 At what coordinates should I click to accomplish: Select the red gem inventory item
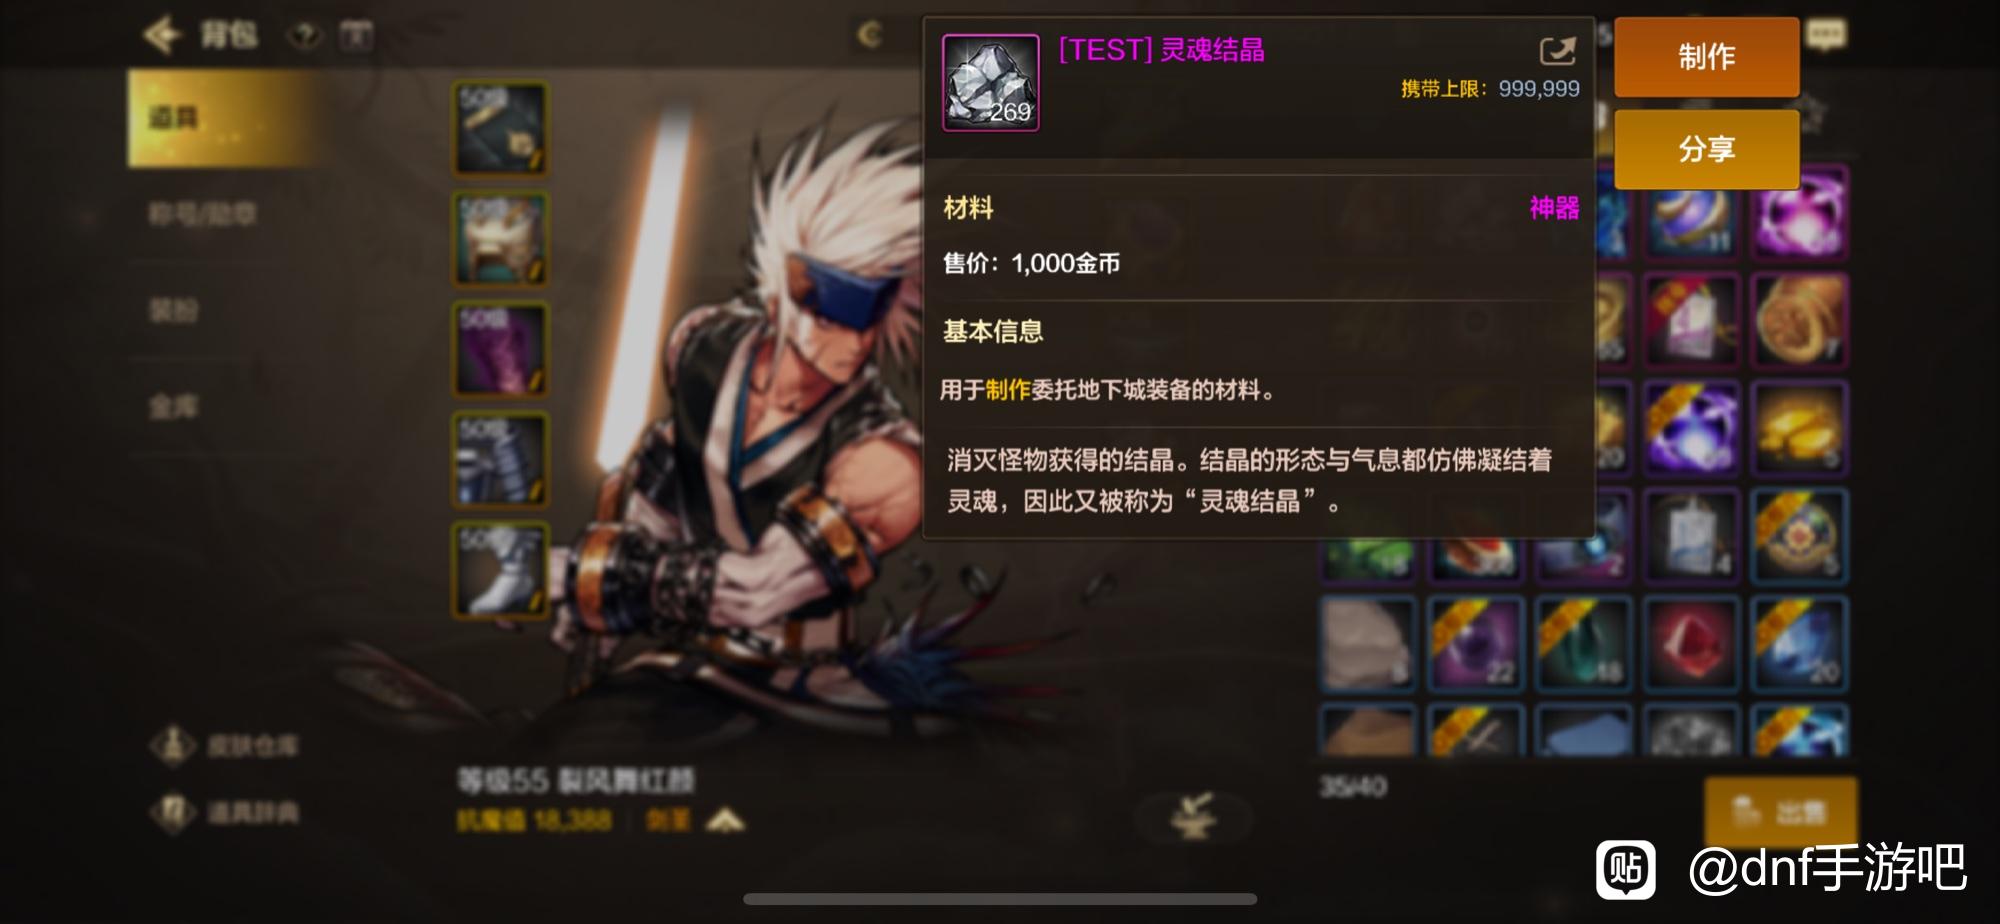tap(1691, 643)
